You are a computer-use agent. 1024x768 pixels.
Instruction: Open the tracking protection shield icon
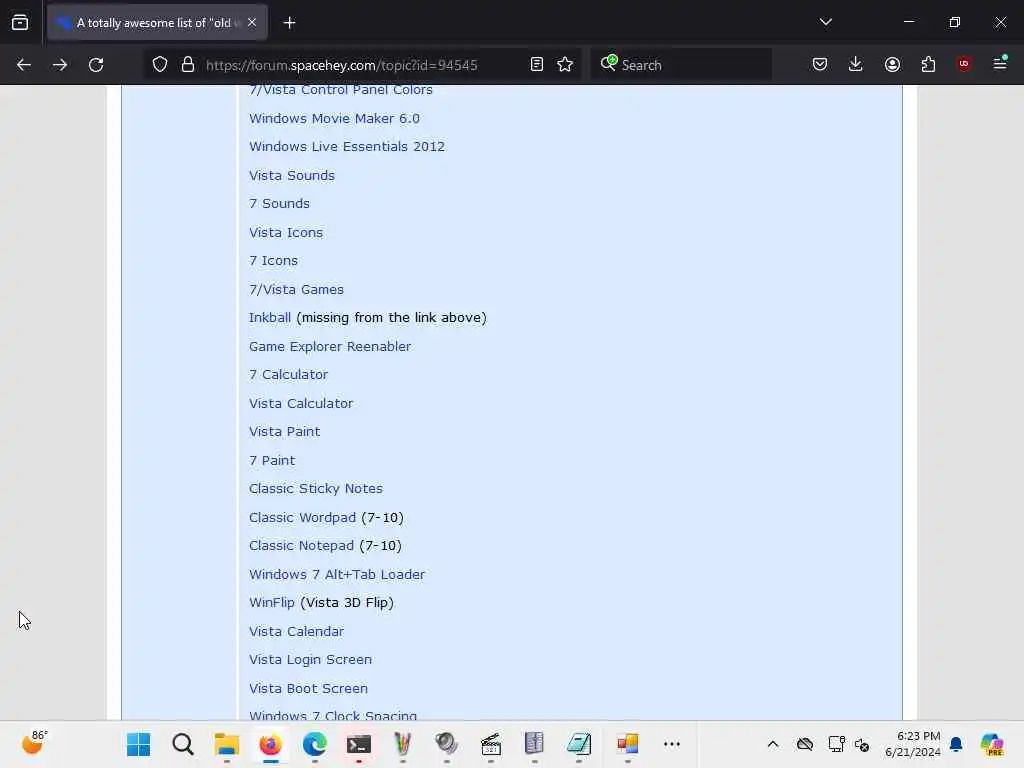coord(160,65)
